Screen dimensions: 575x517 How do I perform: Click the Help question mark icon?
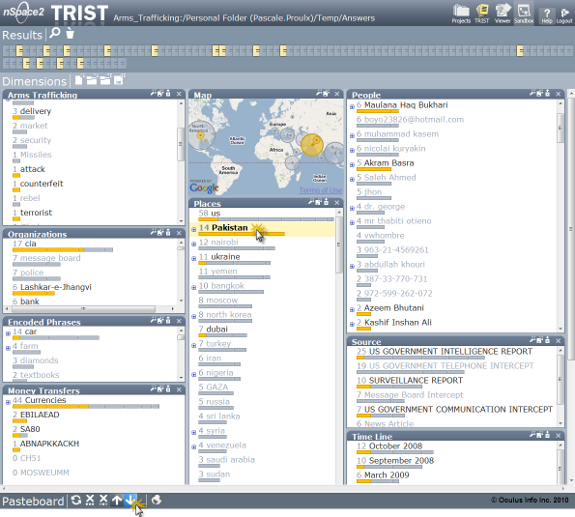tap(546, 15)
